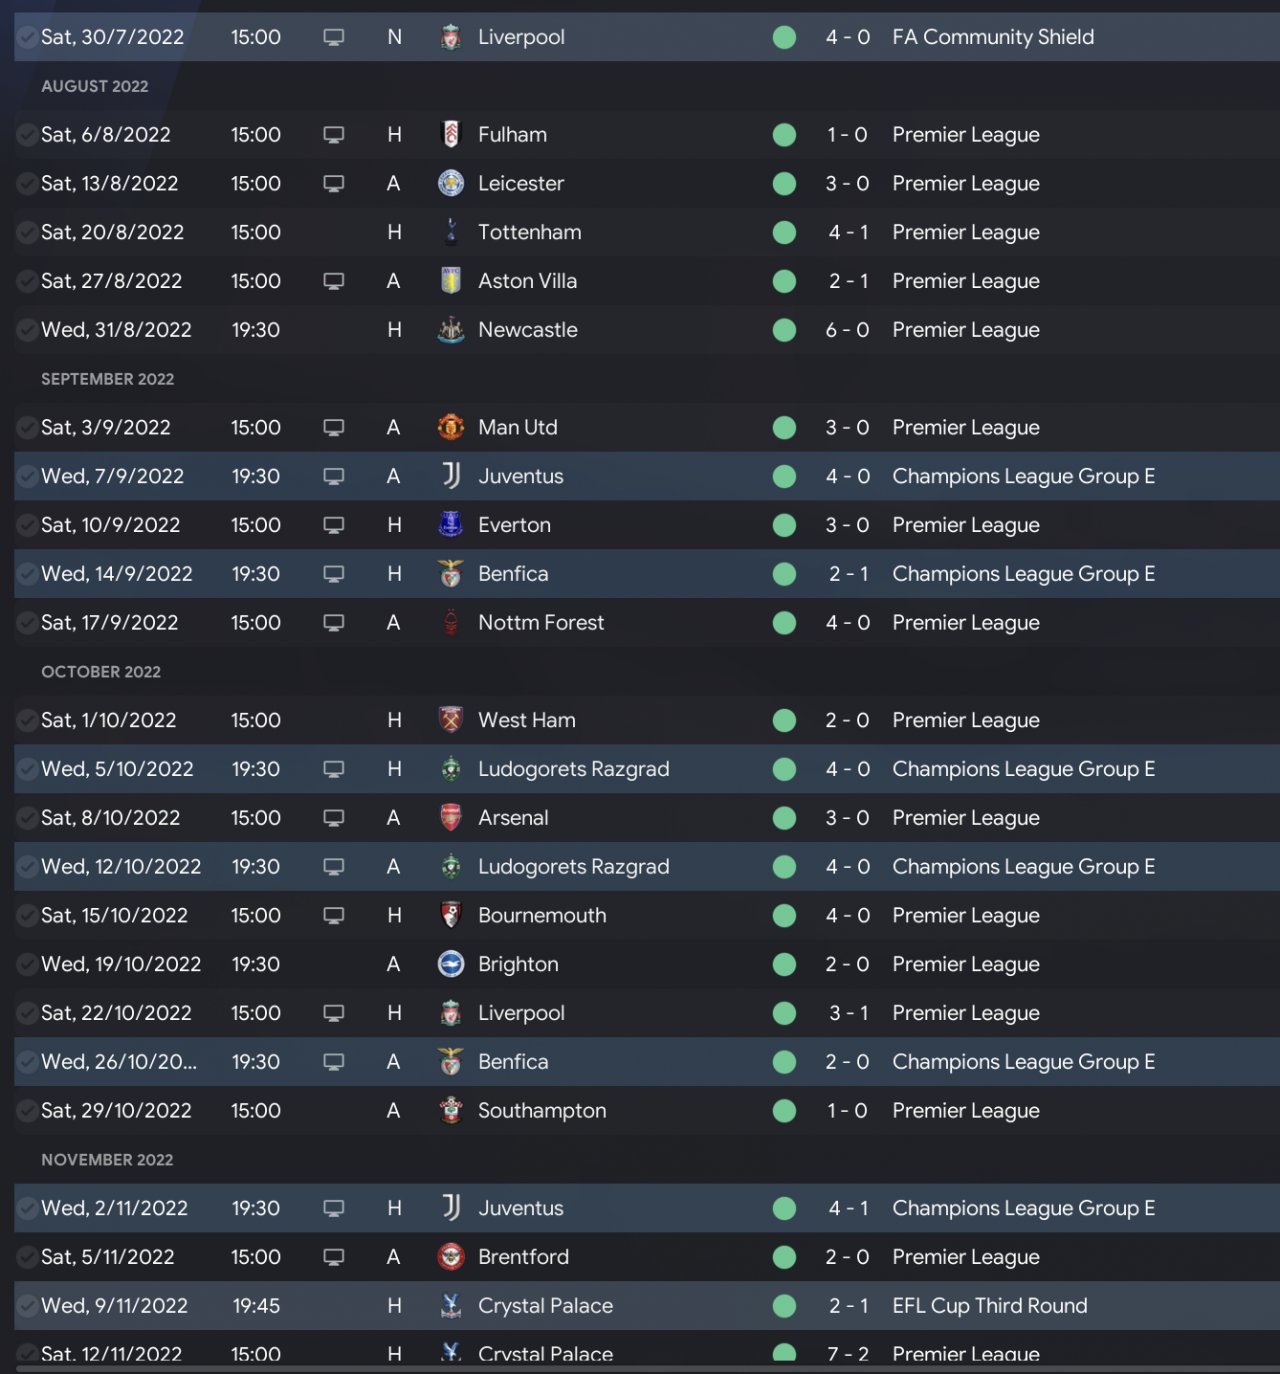Click the Leicester club crest

(x=451, y=183)
